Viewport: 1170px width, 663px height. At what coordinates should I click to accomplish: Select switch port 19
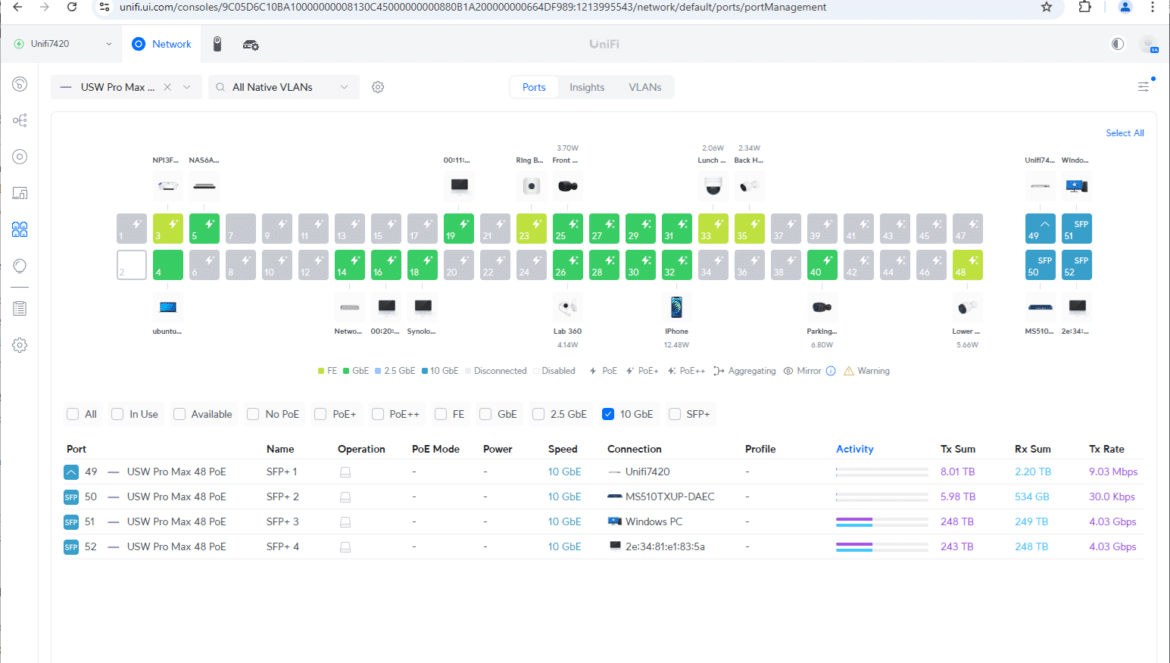coord(459,229)
